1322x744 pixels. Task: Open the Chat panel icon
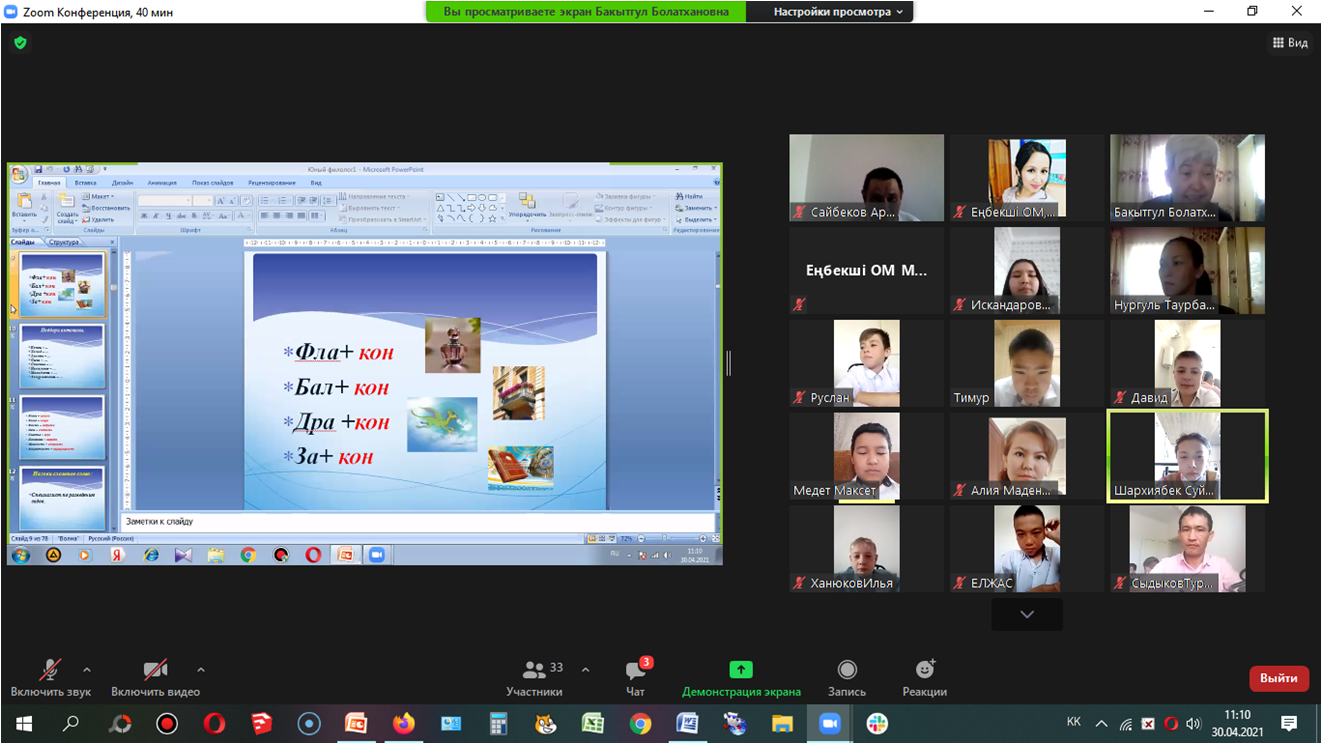[635, 671]
